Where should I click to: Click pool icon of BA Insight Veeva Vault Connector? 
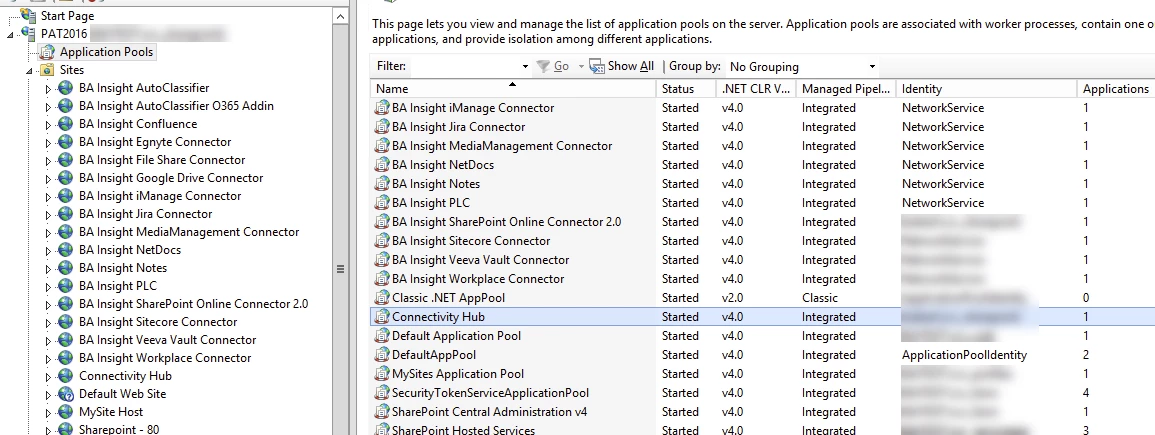pyautogui.click(x=382, y=260)
